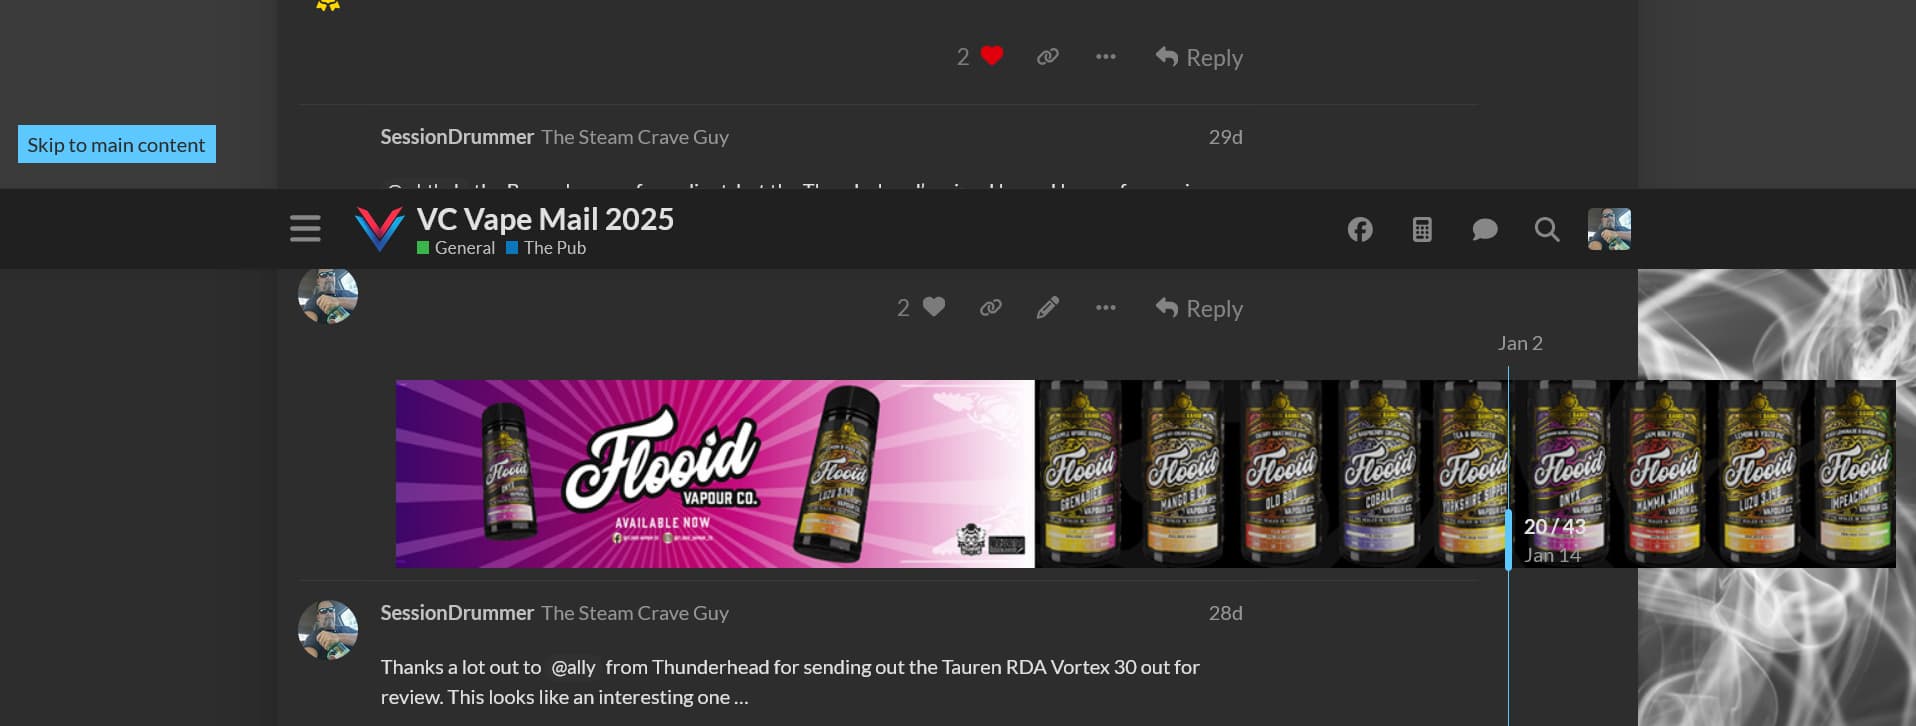Open the calculator icon in header
The width and height of the screenshot is (1916, 726).
point(1422,230)
